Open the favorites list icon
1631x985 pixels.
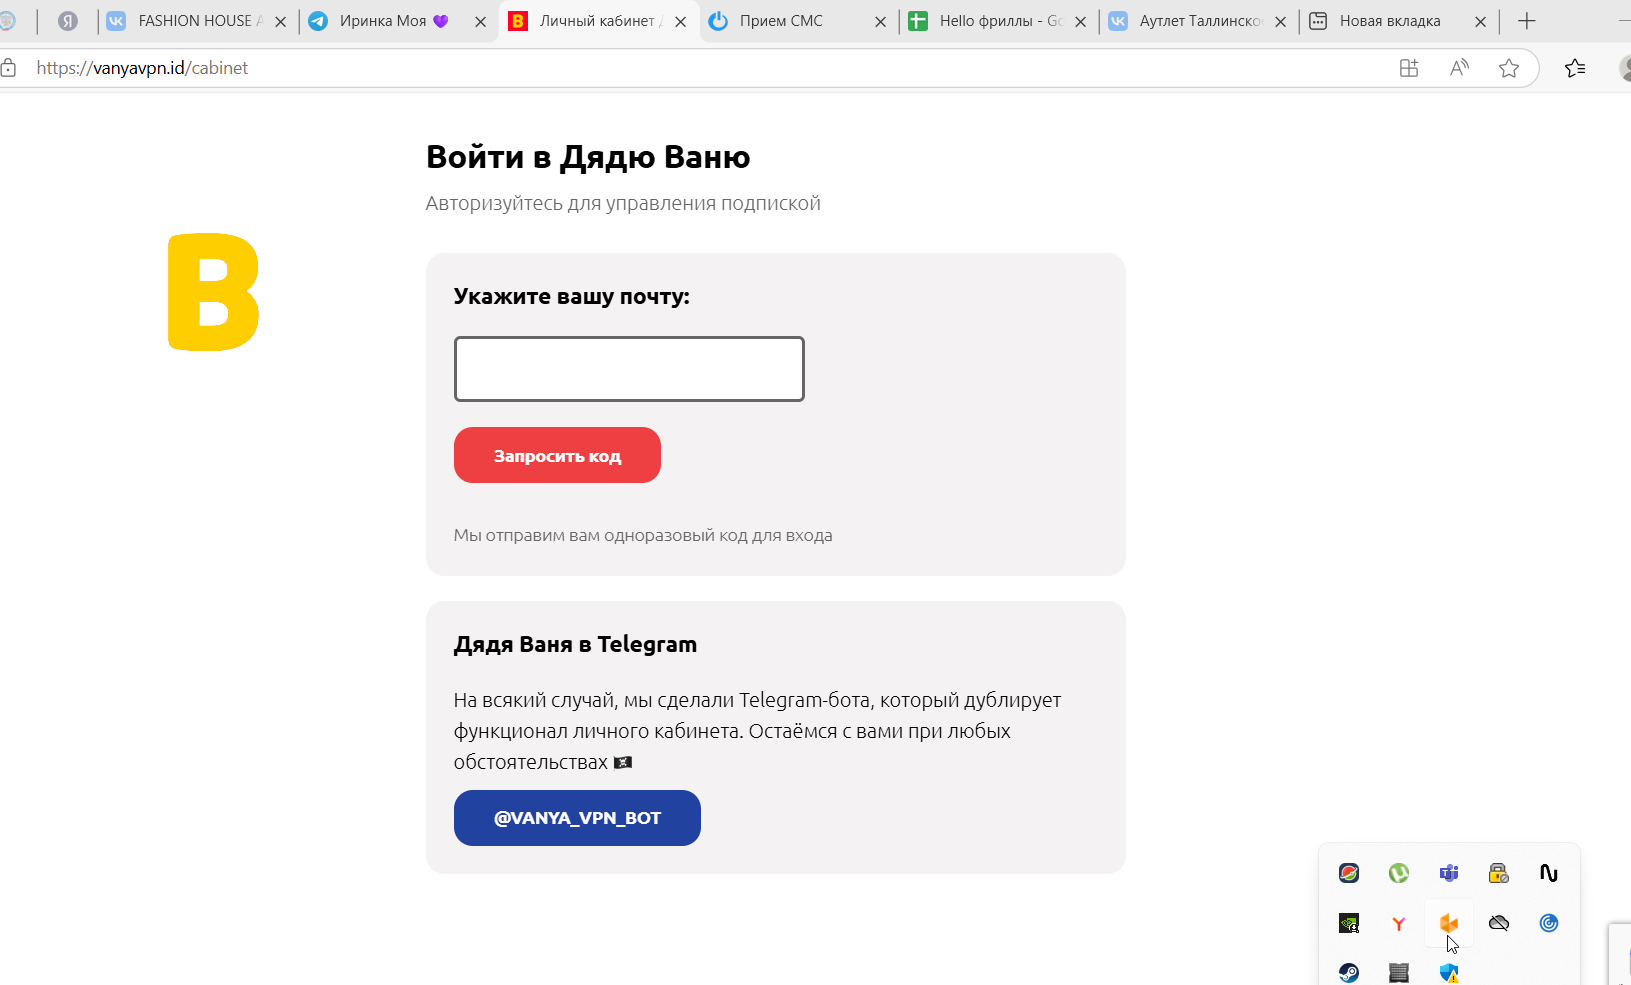[x=1575, y=68]
